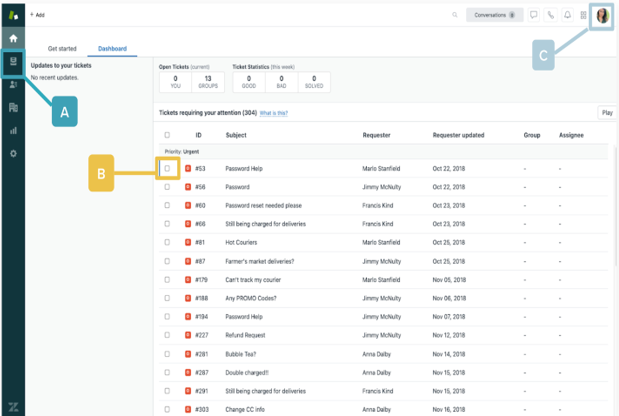Open the Reporting bar chart icon
This screenshot has width=619, height=416.
pos(13,130)
